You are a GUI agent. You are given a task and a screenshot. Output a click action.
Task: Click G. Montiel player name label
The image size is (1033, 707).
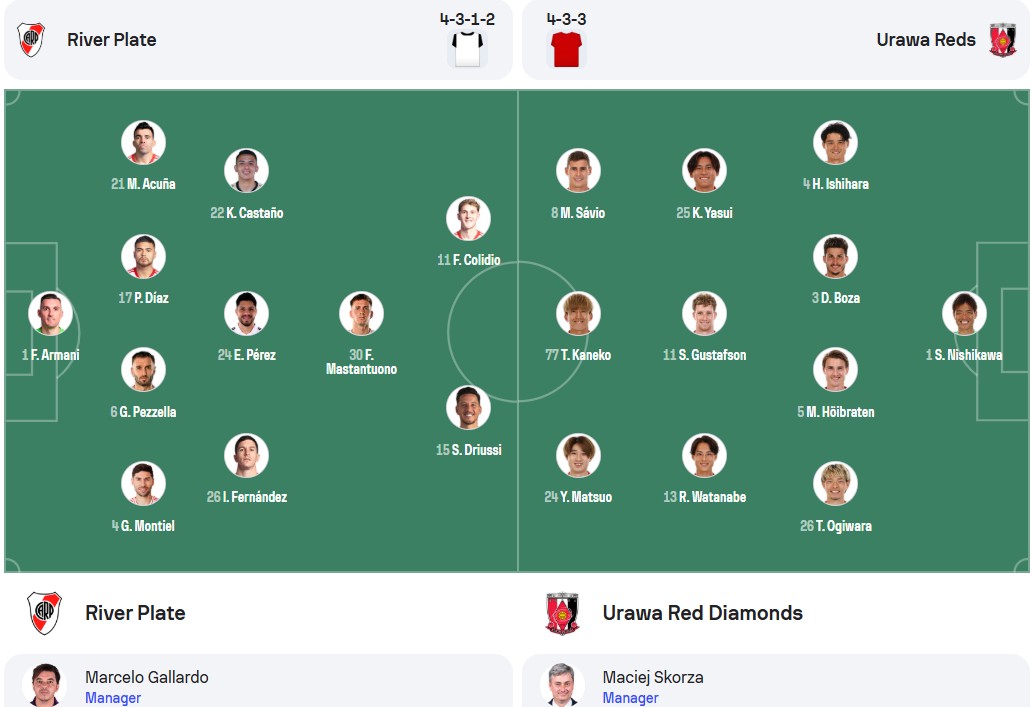click(143, 526)
